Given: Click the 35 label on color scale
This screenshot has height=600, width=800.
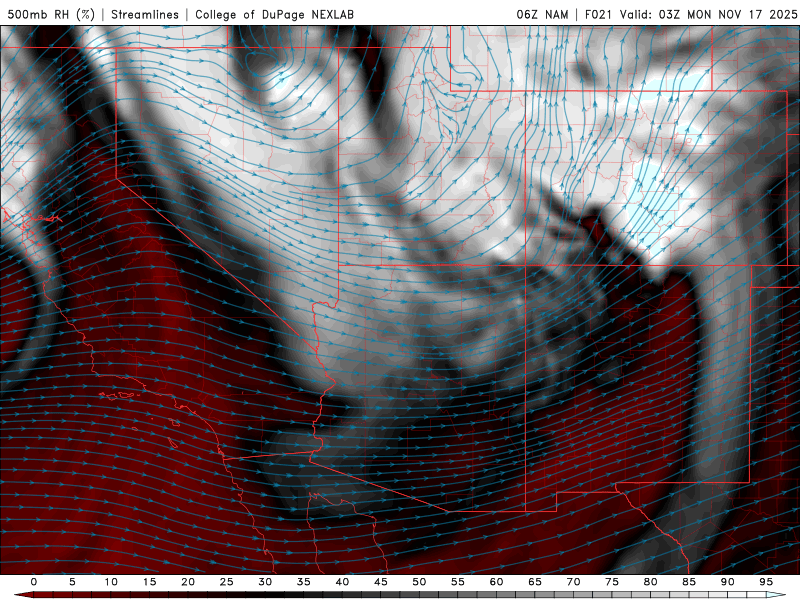Looking at the screenshot, I should click(x=304, y=582).
